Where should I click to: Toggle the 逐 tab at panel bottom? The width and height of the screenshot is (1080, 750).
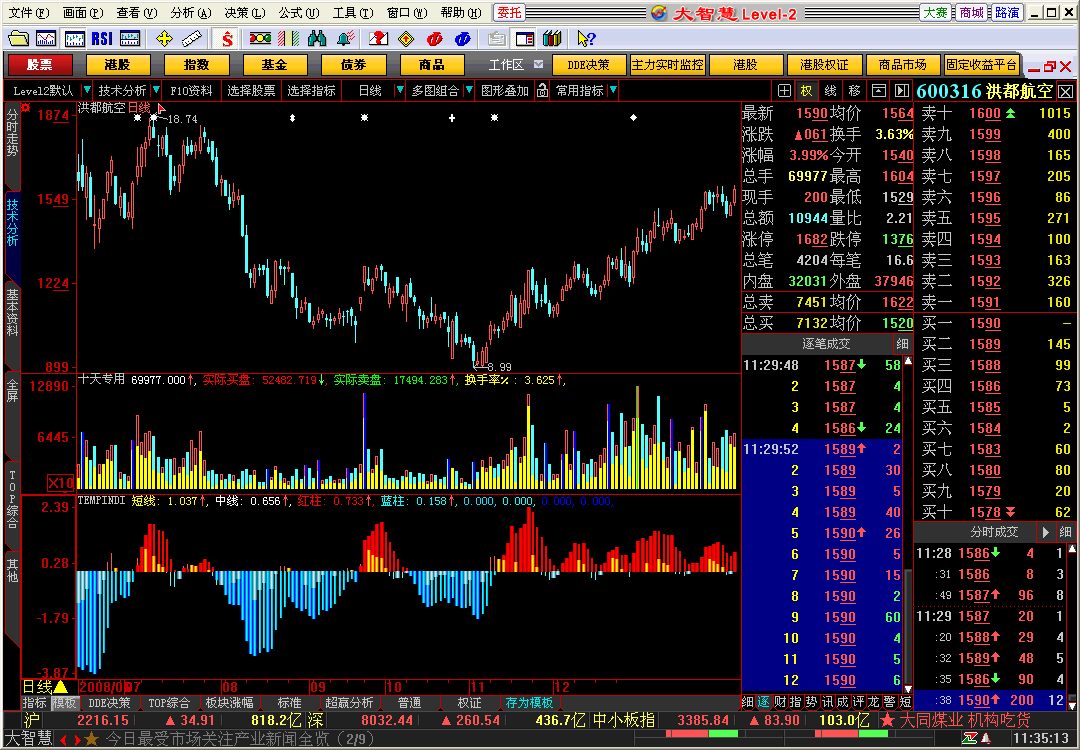tap(763, 702)
